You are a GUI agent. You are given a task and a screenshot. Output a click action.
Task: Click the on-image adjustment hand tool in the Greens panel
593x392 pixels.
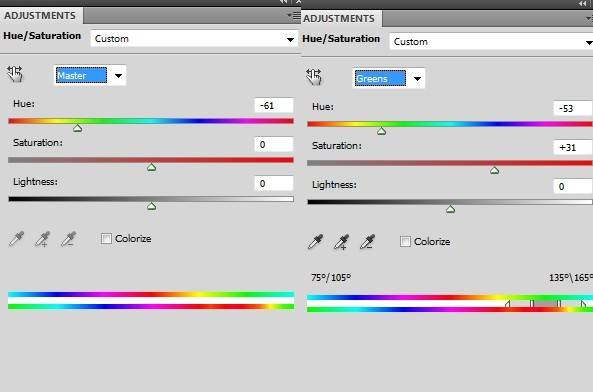pyautogui.click(x=314, y=77)
